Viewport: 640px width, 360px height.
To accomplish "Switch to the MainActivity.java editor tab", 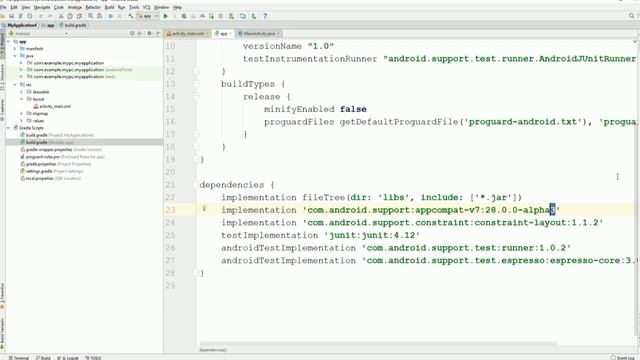I will [x=259, y=33].
